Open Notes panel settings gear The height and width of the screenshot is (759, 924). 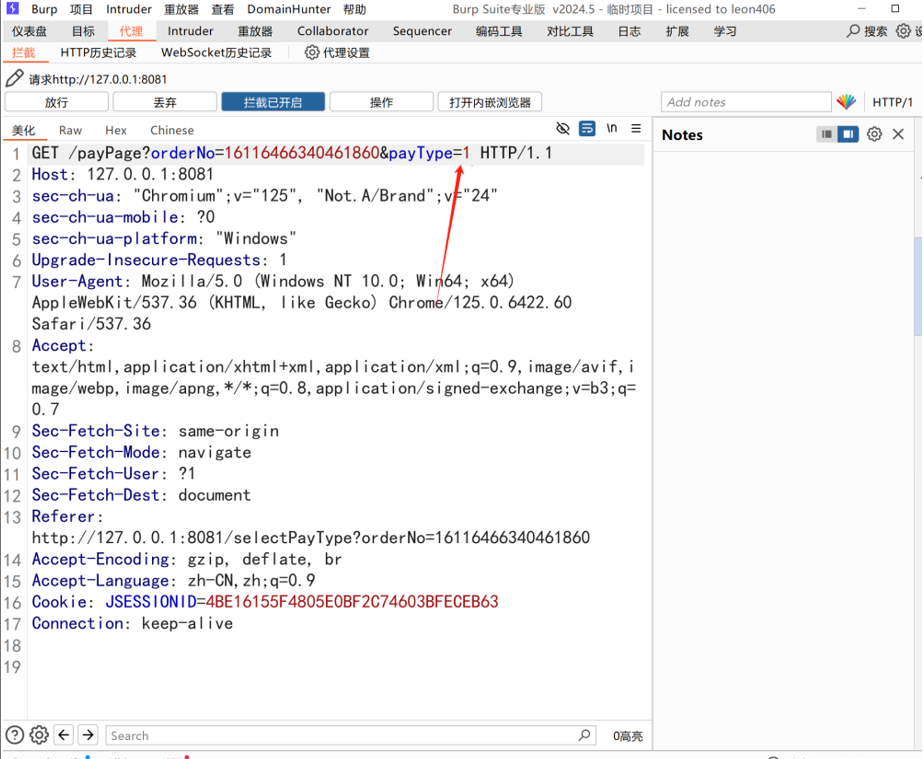pyautogui.click(x=874, y=134)
